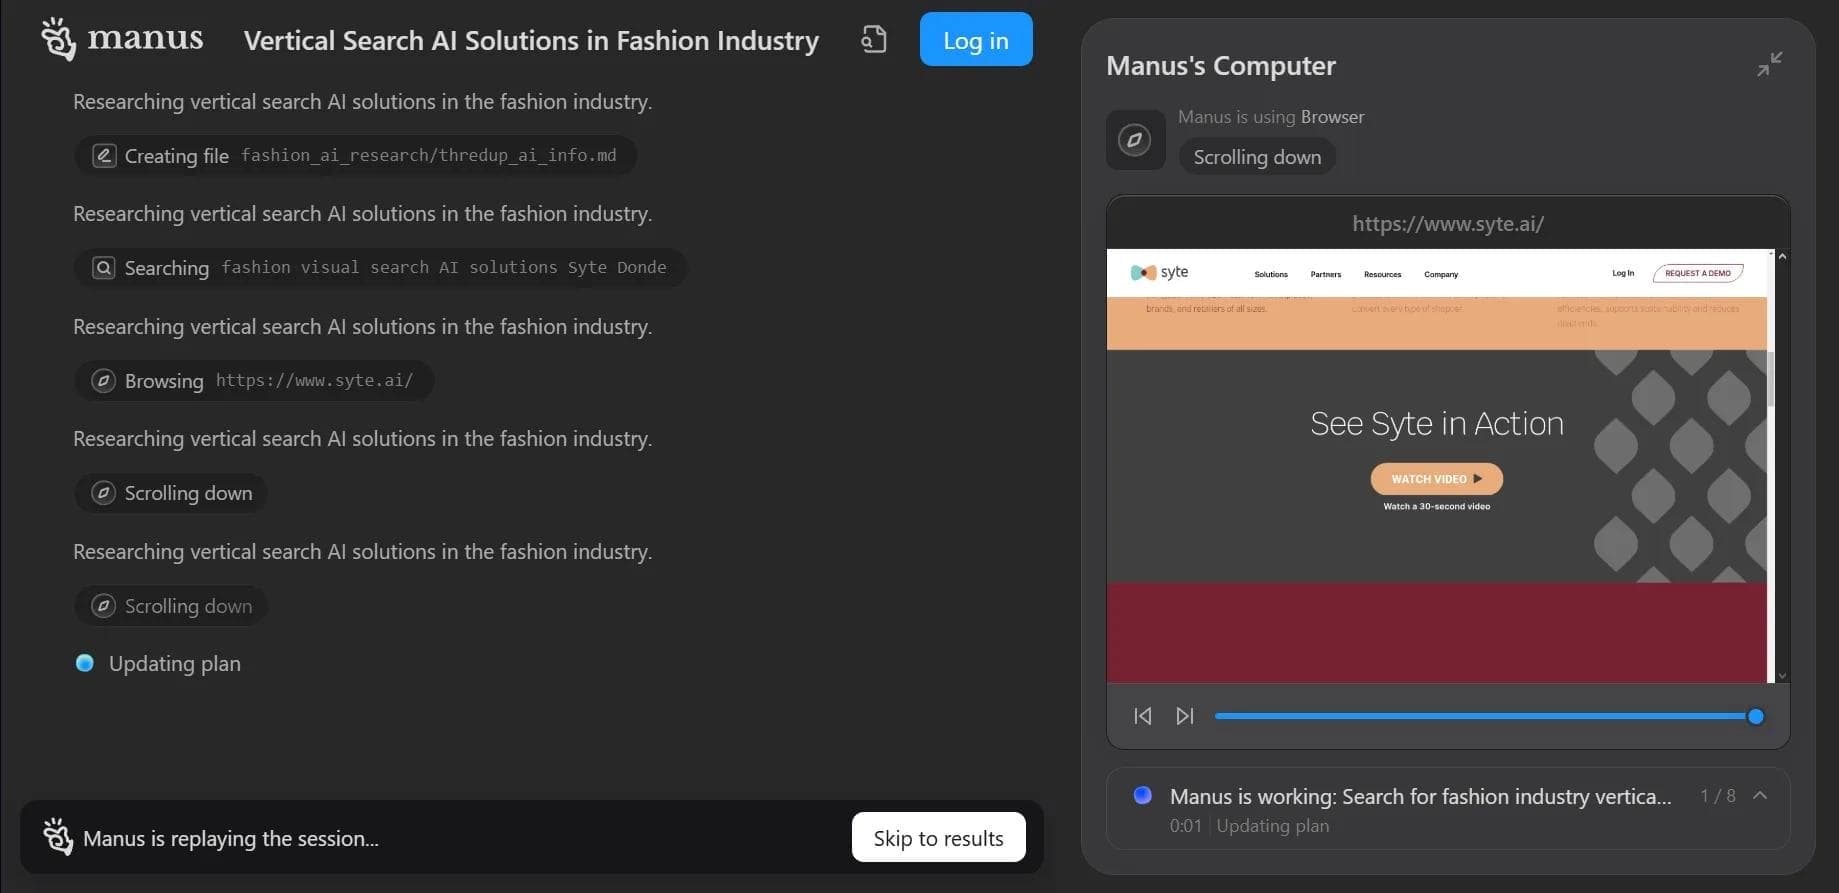Expand the task progress chevron near 1 / 8
The height and width of the screenshot is (893, 1839).
point(1760,796)
